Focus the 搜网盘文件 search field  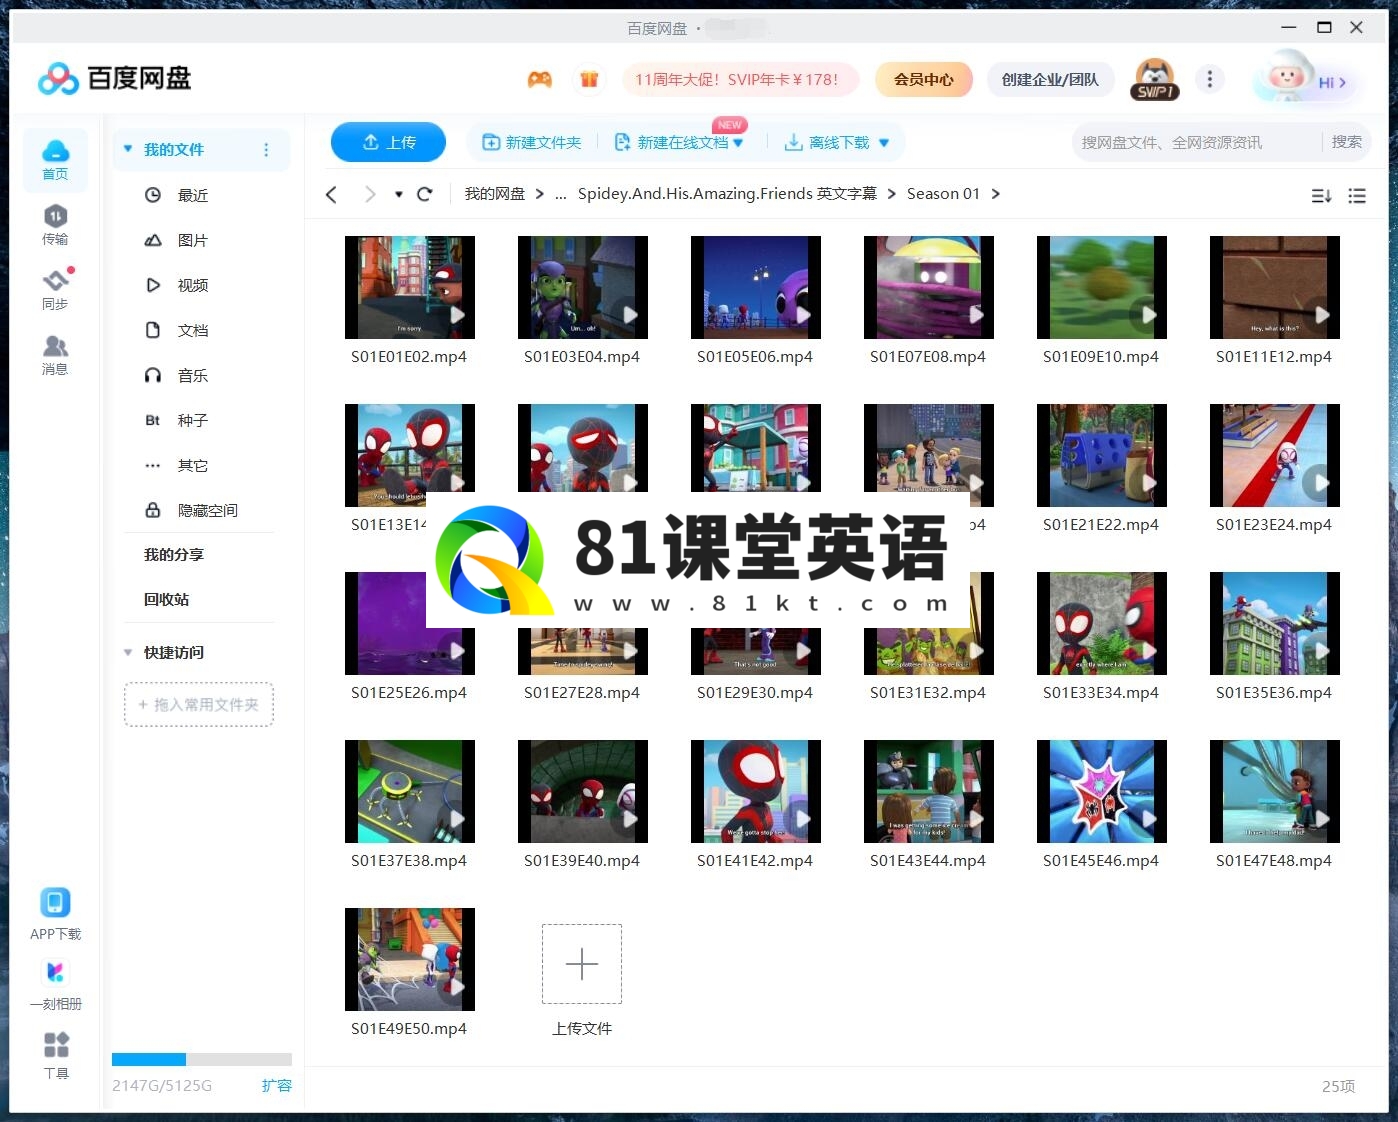point(1198,143)
